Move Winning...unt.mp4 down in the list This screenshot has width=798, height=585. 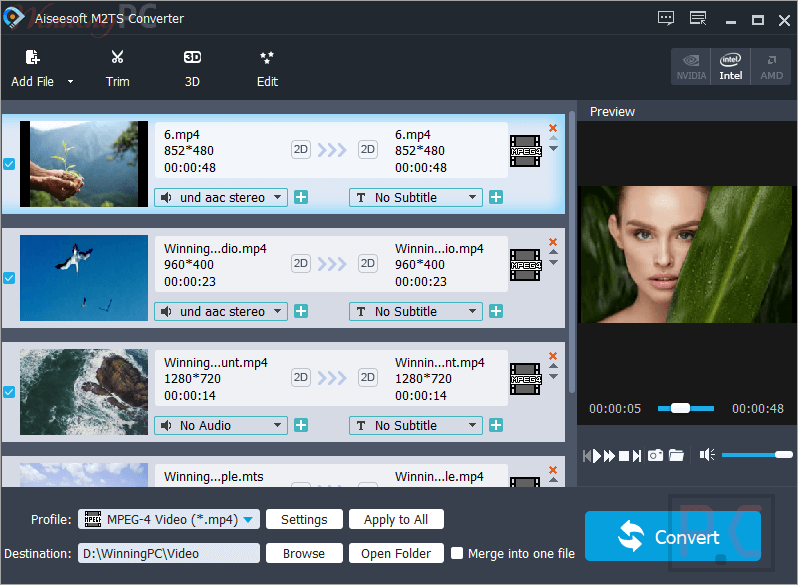click(x=554, y=377)
